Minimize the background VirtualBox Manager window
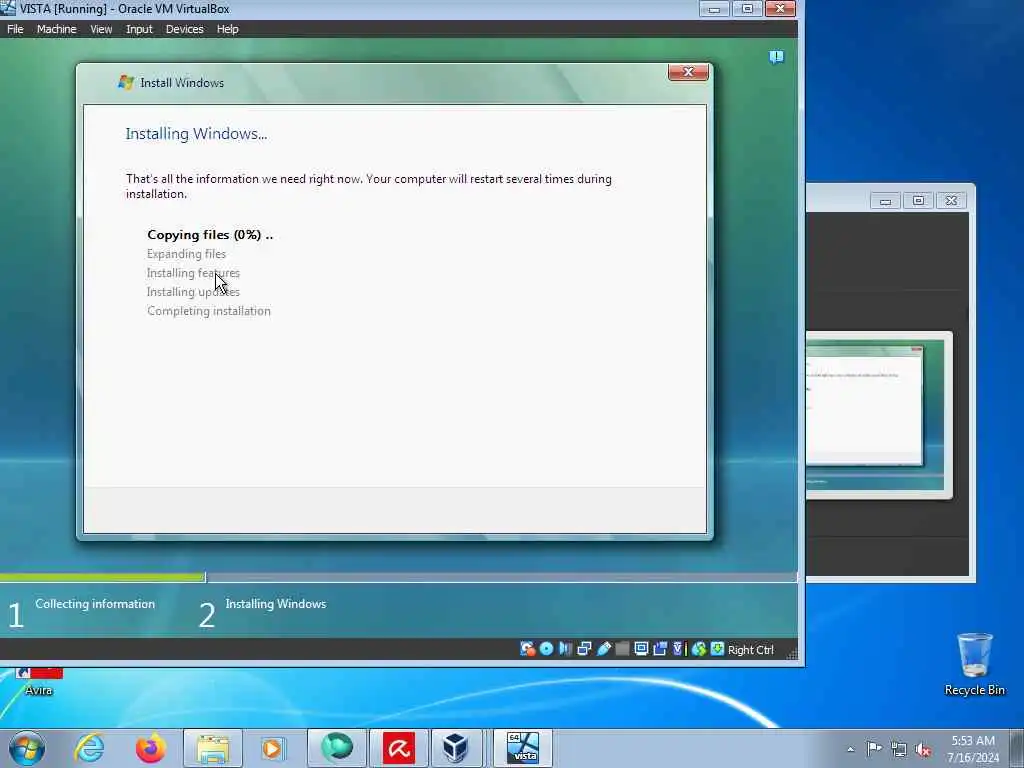This screenshot has height=768, width=1024. click(886, 200)
